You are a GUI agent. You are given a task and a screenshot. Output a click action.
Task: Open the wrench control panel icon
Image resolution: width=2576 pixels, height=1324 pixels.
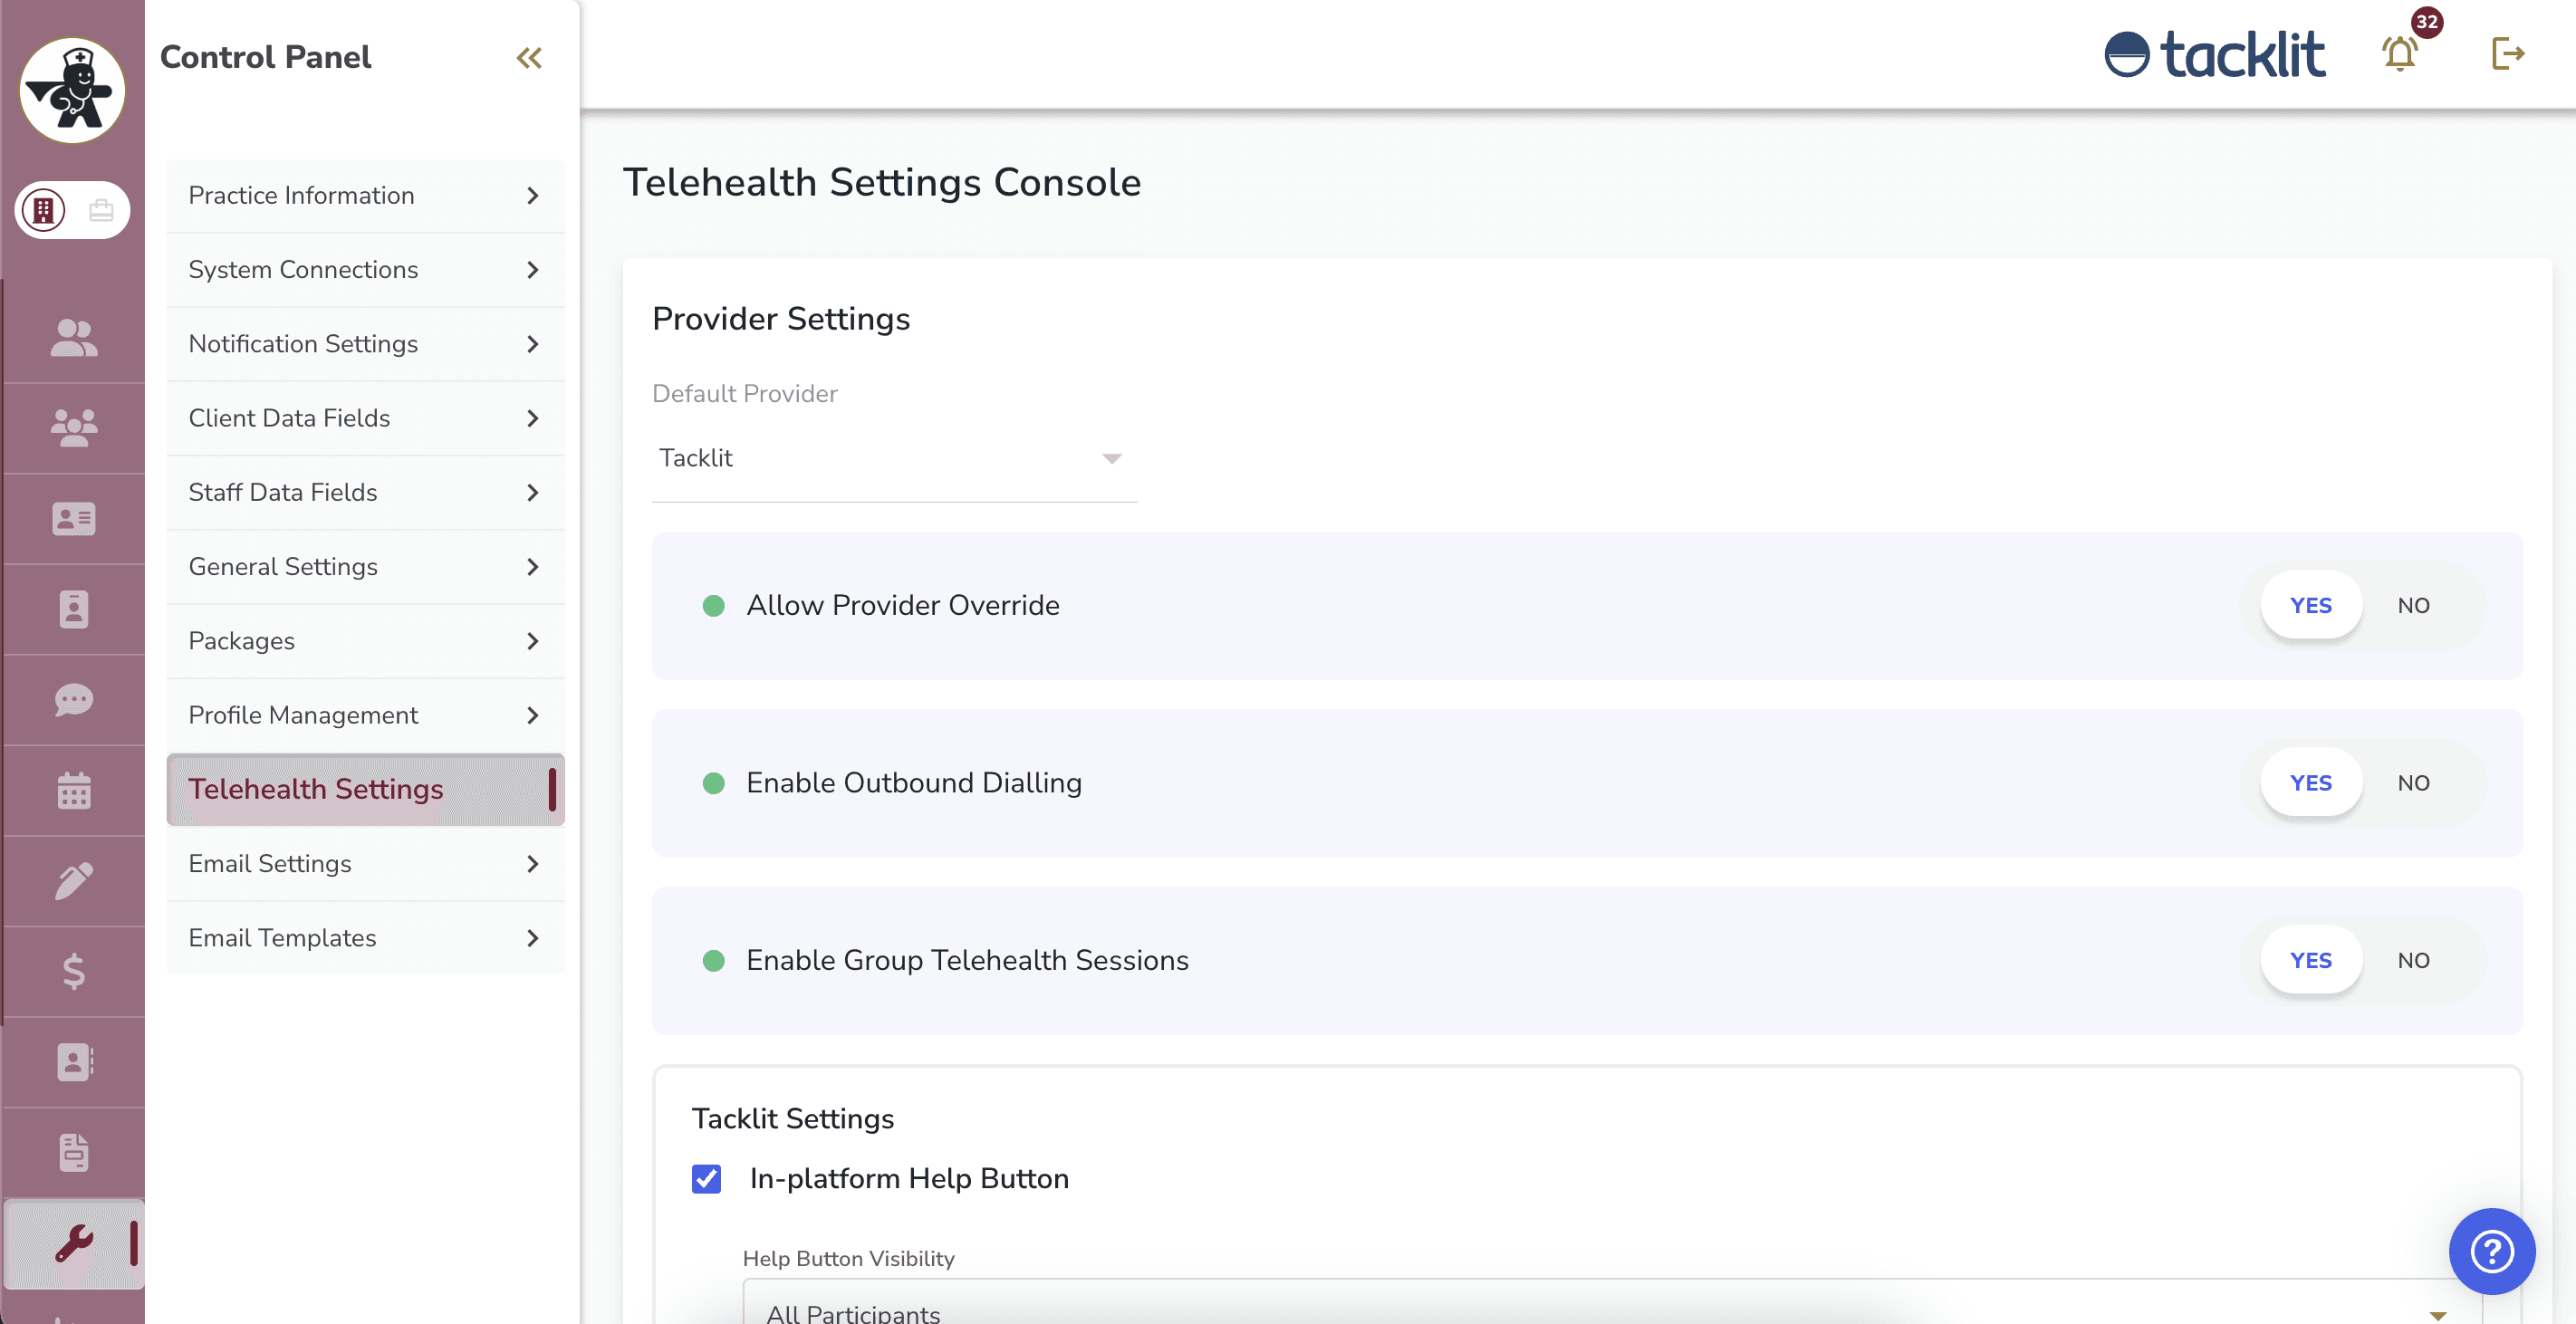pos(74,1244)
